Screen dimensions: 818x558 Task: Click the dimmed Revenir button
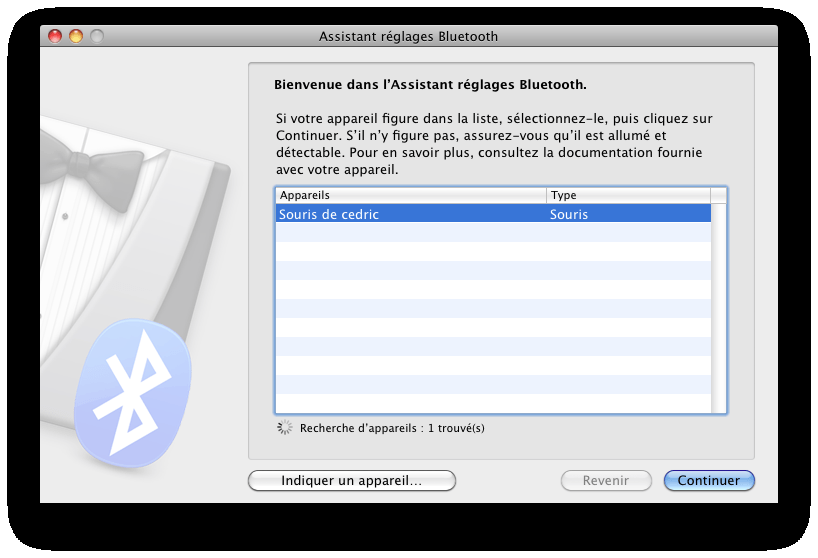tap(606, 480)
